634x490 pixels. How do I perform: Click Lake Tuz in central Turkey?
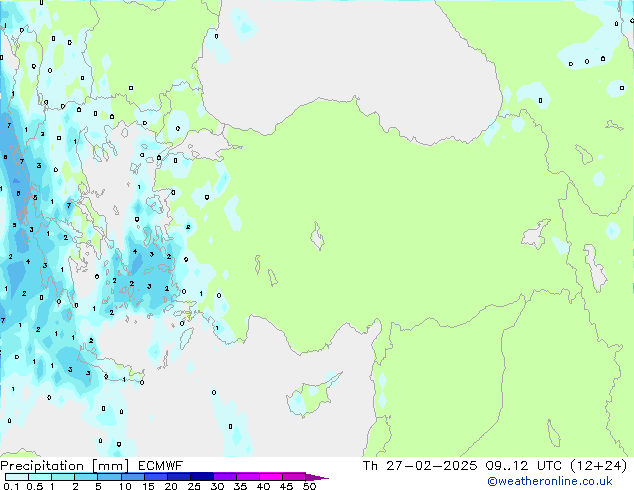tap(318, 236)
